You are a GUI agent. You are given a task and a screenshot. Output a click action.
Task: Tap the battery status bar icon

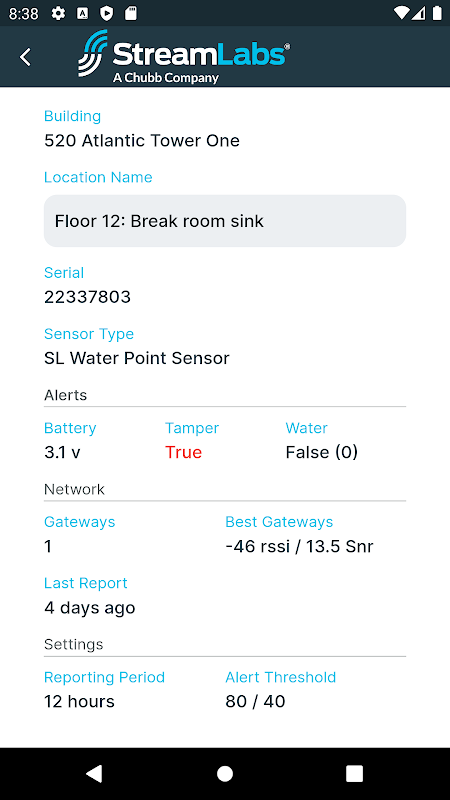pos(437,13)
